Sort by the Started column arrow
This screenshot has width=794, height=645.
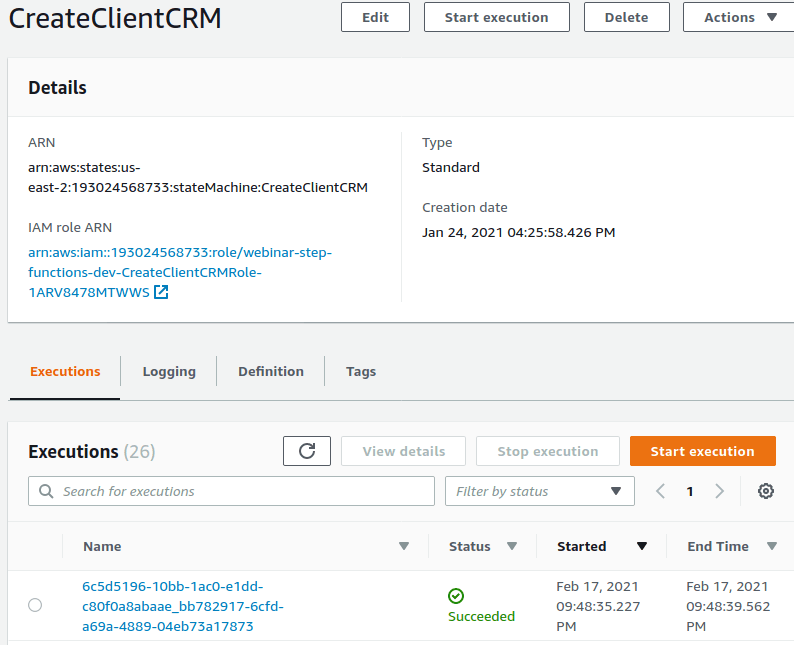pos(642,546)
